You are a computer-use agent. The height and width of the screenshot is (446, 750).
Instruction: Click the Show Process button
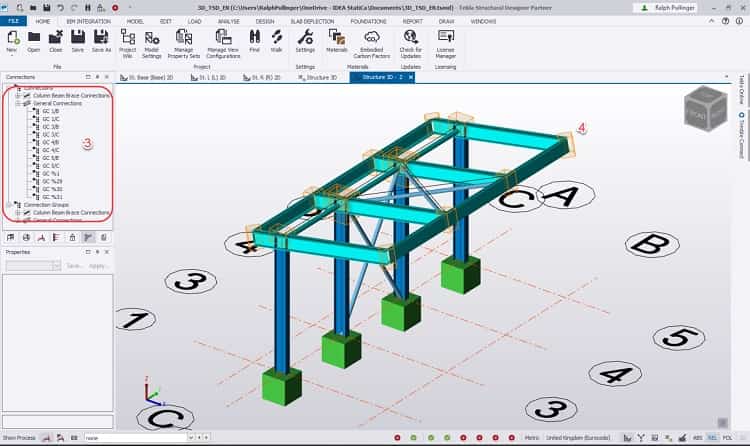(x=18, y=439)
